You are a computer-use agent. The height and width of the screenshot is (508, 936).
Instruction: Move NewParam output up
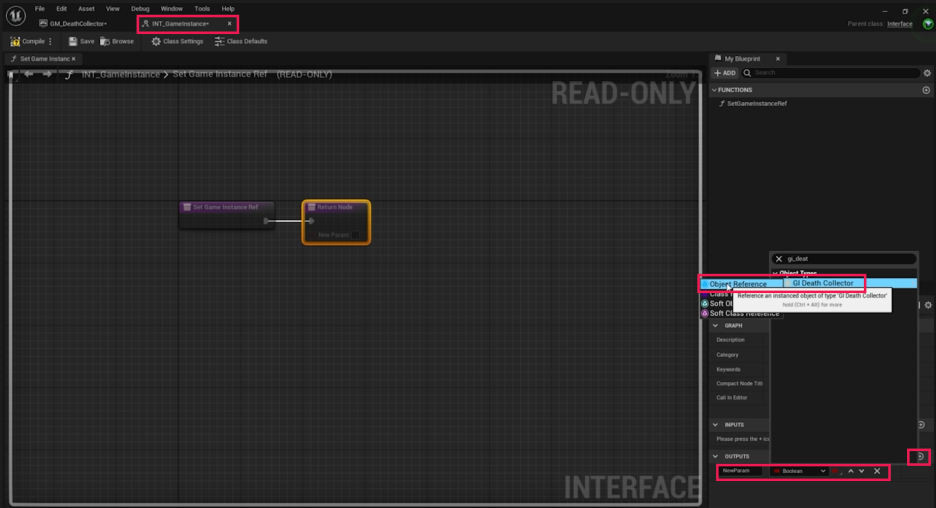[x=851, y=472]
